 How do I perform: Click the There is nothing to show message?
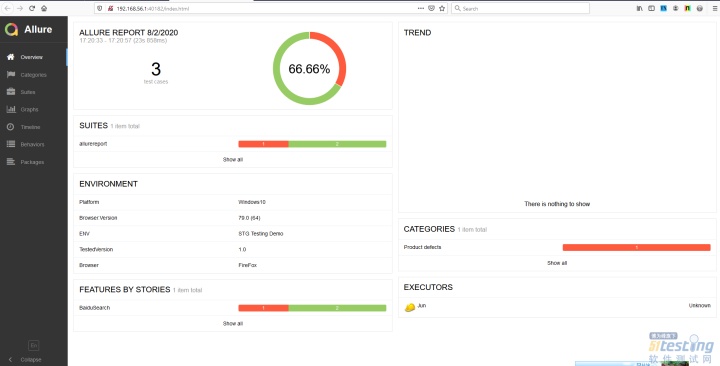(557, 204)
